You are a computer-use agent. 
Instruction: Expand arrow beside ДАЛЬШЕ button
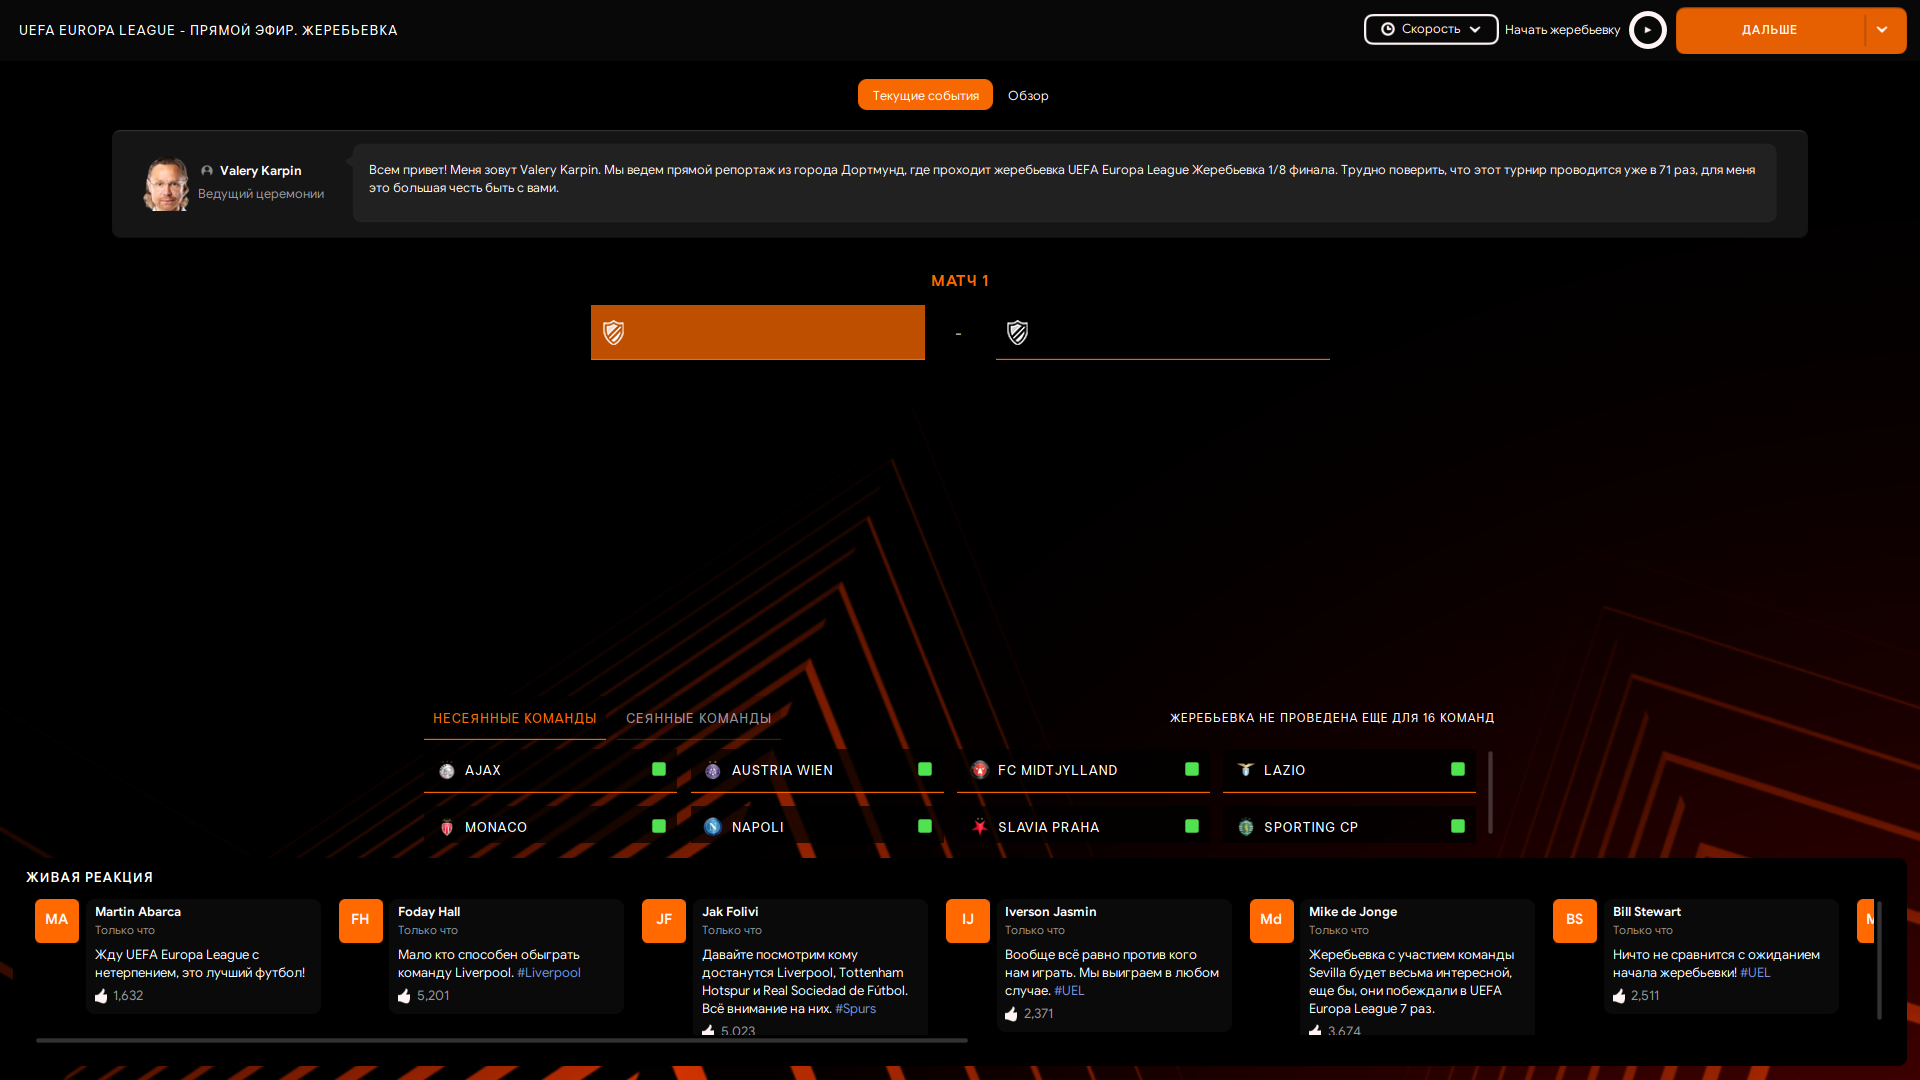point(1882,30)
